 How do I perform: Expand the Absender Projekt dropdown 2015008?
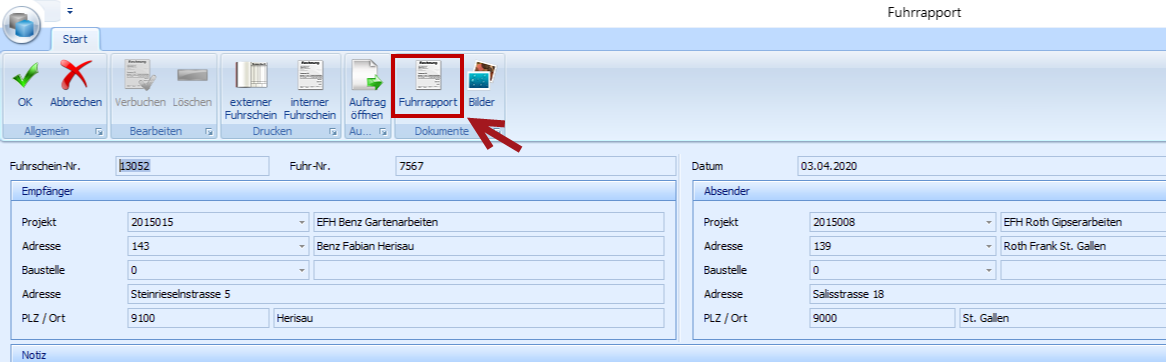[988, 222]
